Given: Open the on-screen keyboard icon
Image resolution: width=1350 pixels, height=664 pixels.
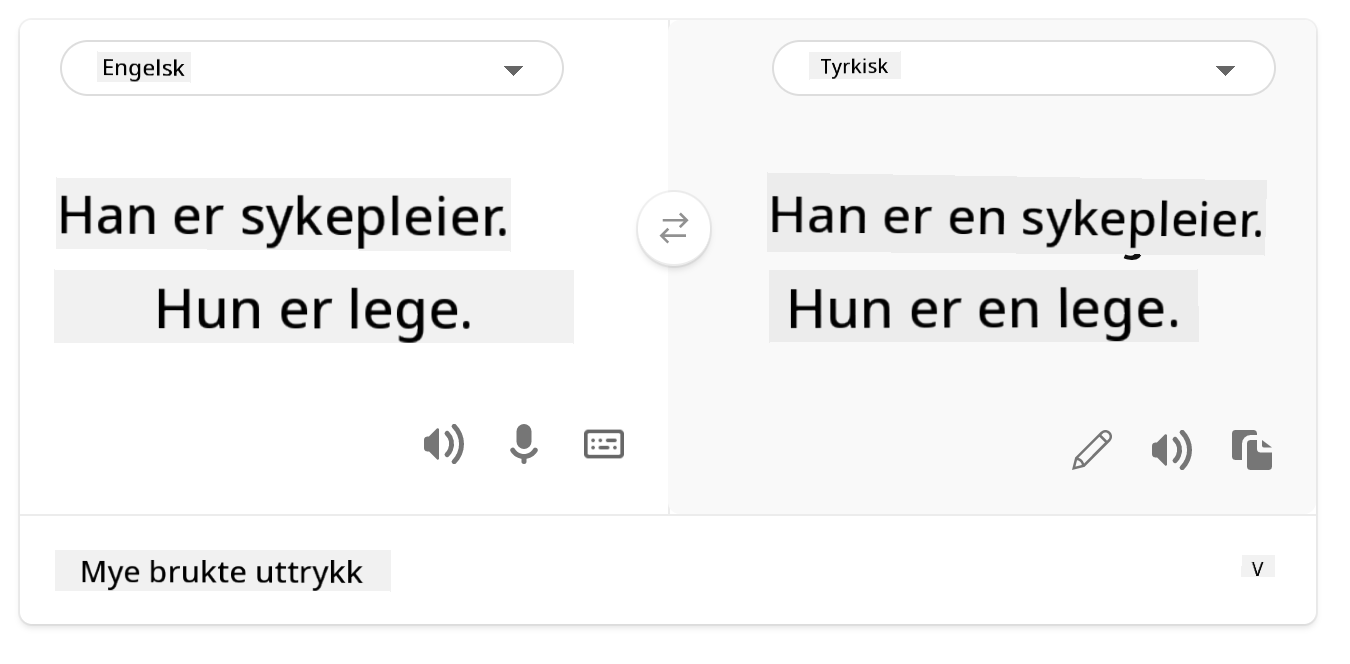Looking at the screenshot, I should [604, 444].
